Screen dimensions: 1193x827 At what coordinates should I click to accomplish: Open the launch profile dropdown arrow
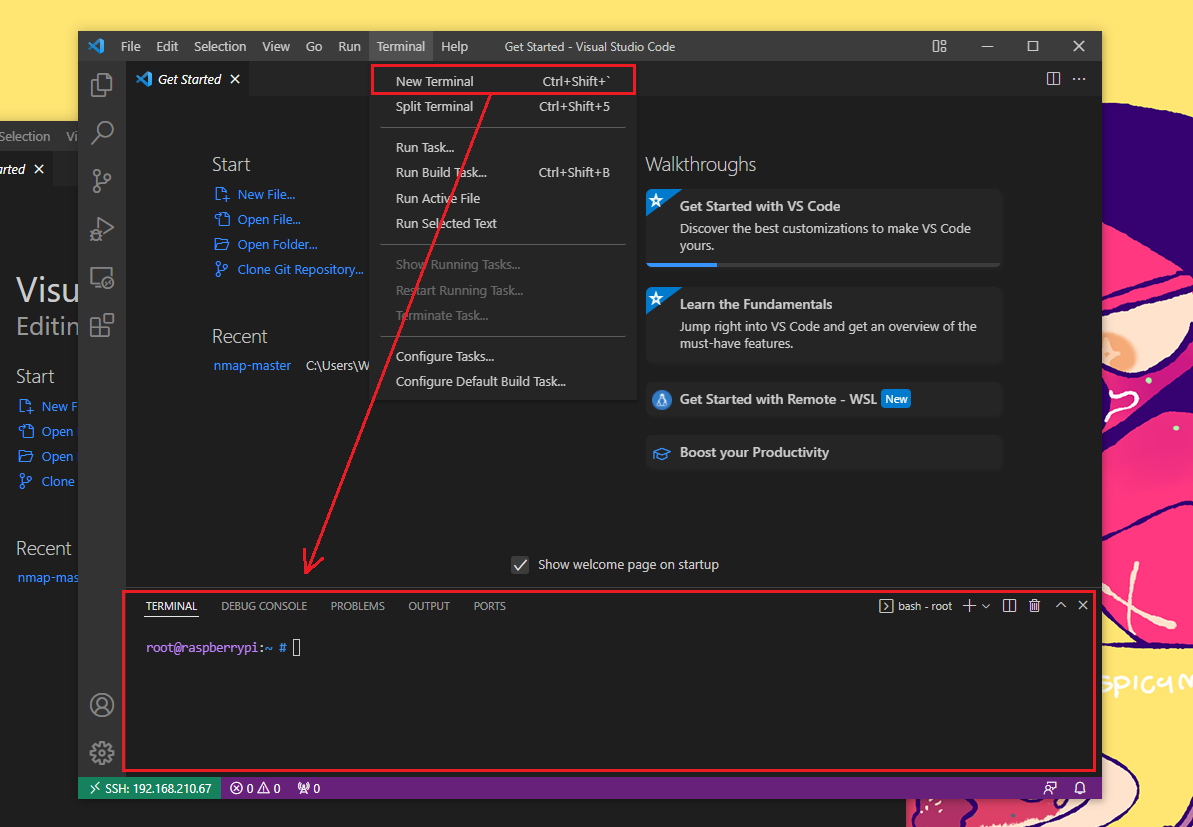point(986,606)
